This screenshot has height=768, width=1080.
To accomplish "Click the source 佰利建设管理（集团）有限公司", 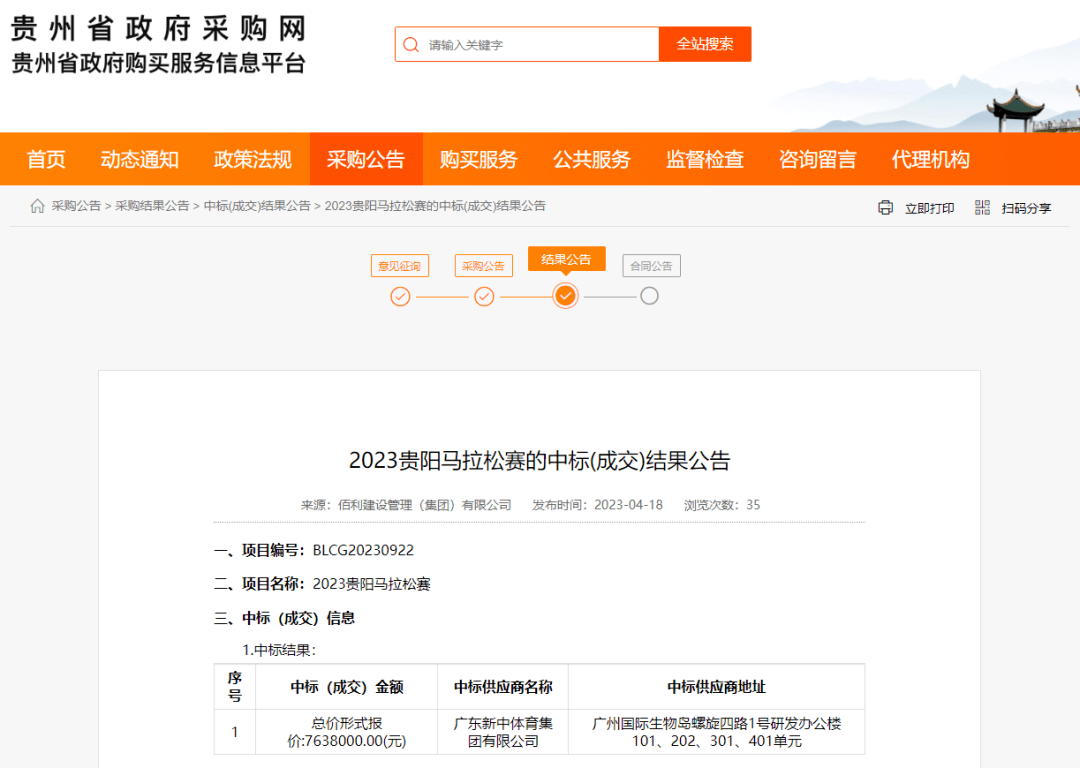I will (425, 505).
